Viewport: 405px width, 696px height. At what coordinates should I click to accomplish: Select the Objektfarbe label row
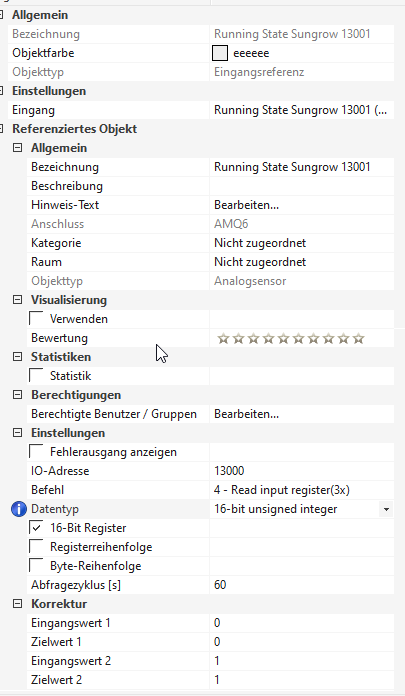(x=43, y=53)
